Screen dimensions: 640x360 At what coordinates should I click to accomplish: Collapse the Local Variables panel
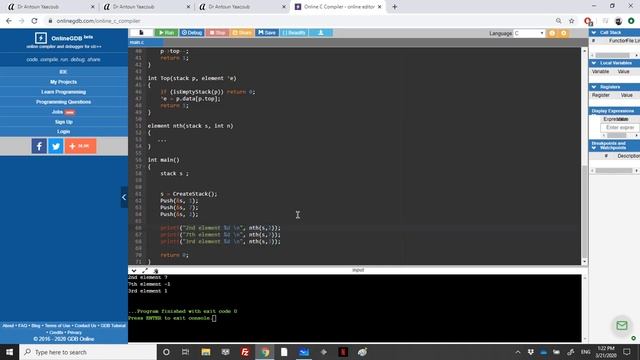pos(594,63)
